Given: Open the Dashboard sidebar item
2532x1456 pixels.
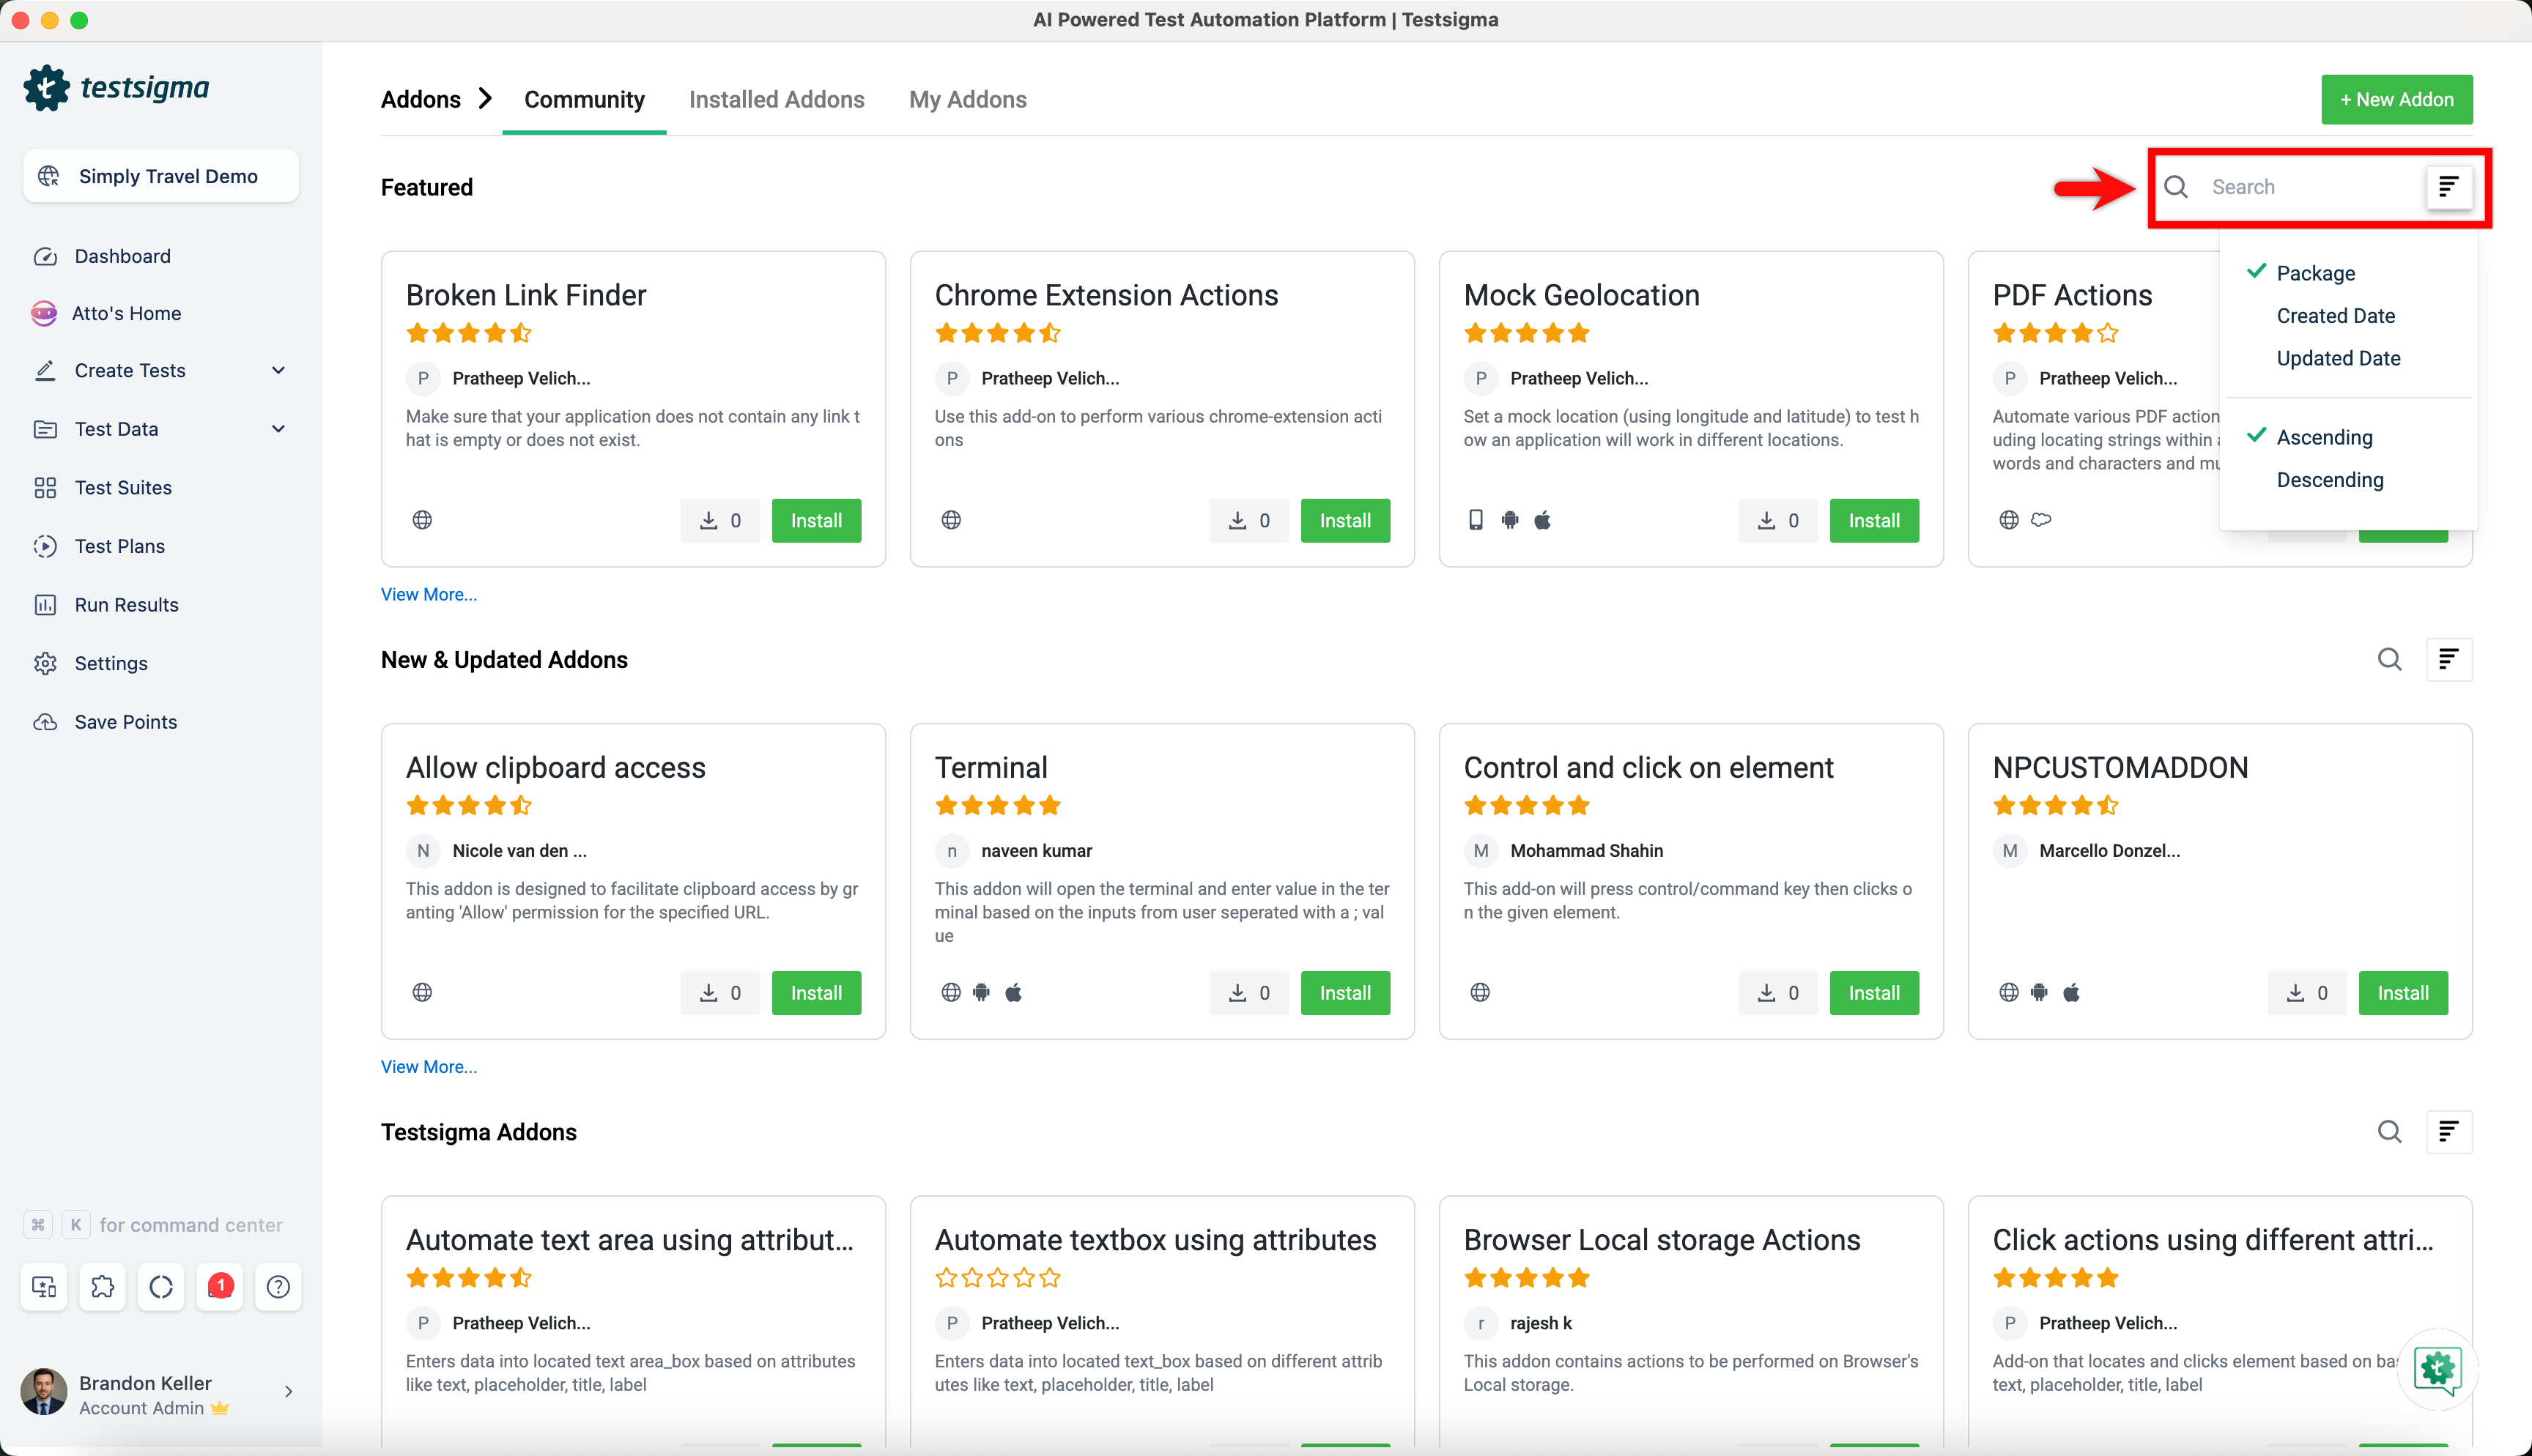Looking at the screenshot, I should click(x=122, y=256).
